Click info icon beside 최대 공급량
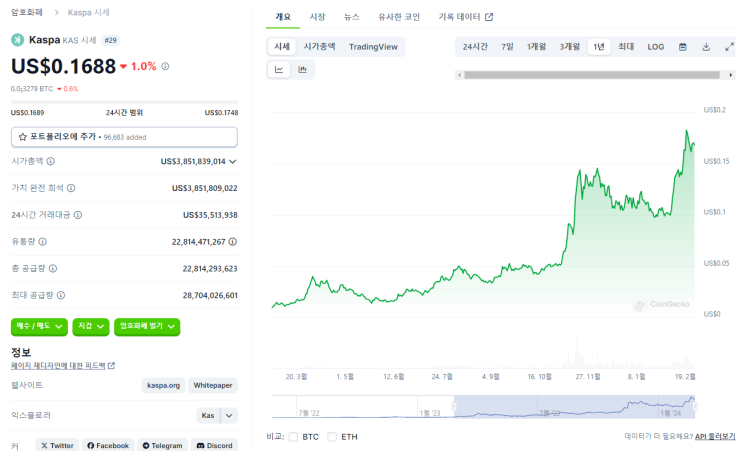The width and height of the screenshot is (743, 451). [x=61, y=295]
